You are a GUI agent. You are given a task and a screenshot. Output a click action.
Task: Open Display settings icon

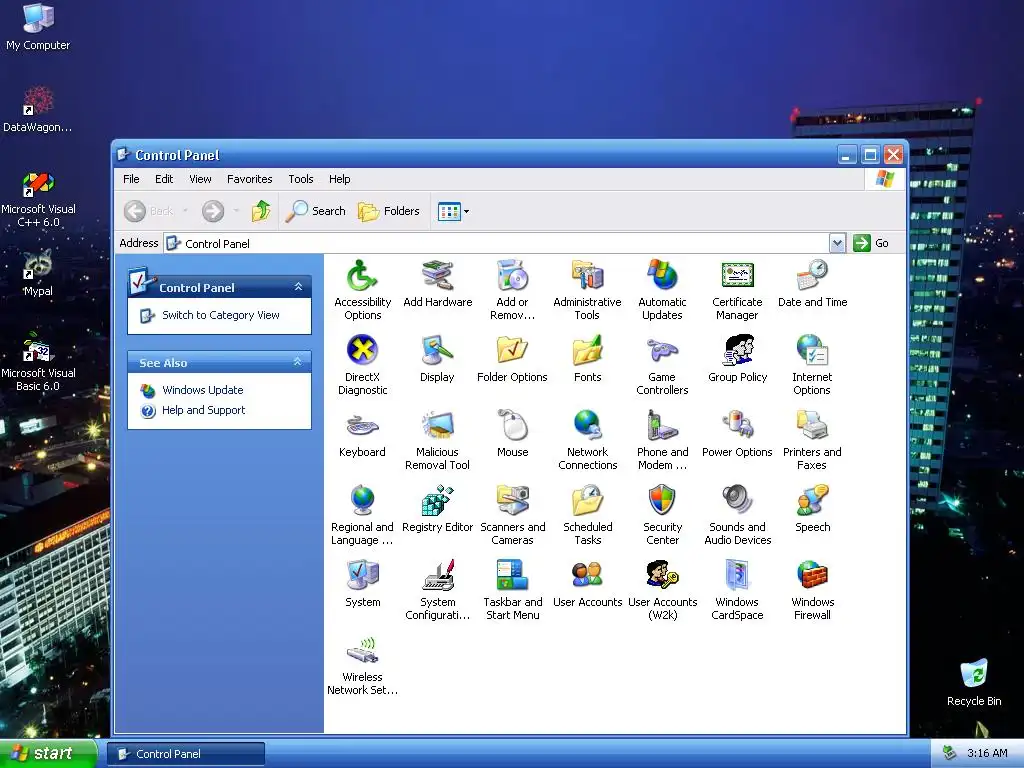pos(438,359)
